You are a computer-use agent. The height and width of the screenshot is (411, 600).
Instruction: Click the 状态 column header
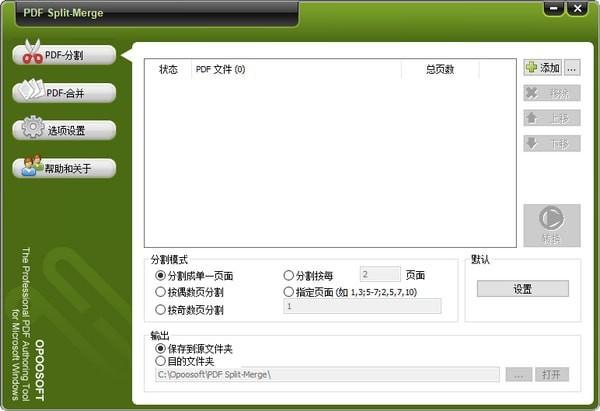coord(168,69)
